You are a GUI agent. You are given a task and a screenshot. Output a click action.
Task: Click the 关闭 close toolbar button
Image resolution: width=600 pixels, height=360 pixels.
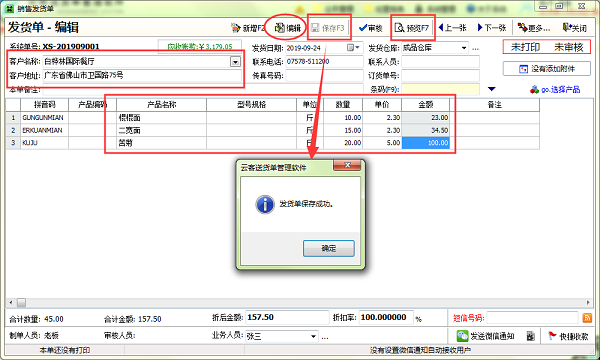point(575,28)
